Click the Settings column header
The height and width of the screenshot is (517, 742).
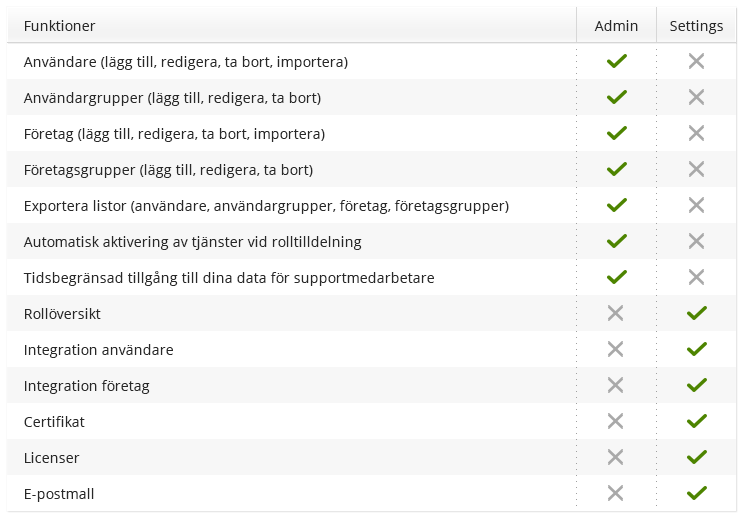point(696,26)
